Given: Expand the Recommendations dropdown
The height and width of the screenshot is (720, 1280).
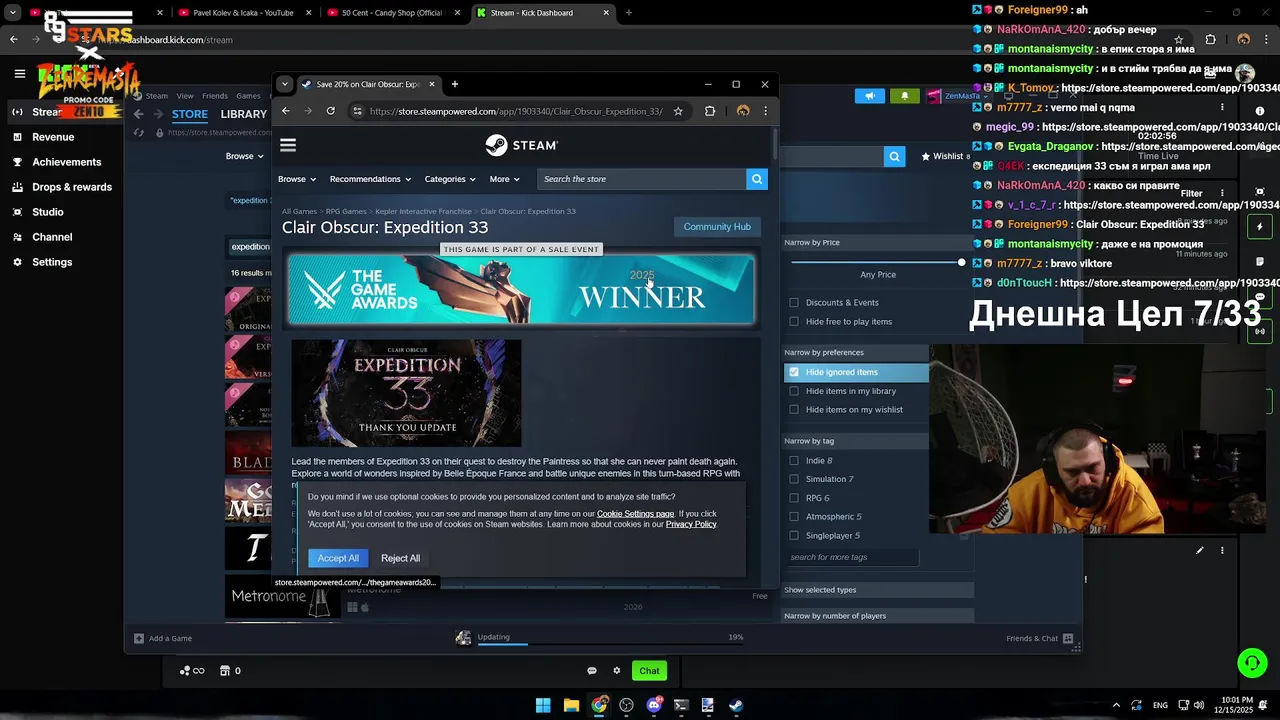Looking at the screenshot, I should (370, 179).
